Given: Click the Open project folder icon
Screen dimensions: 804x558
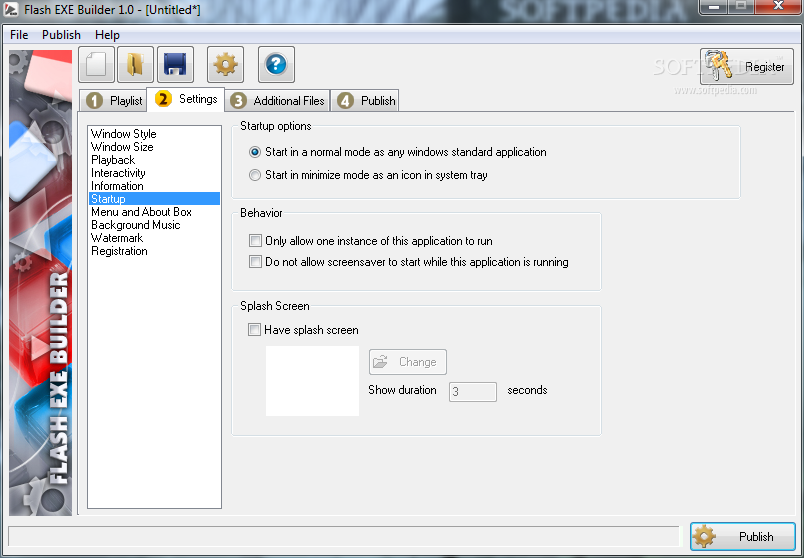Looking at the screenshot, I should tap(135, 65).
